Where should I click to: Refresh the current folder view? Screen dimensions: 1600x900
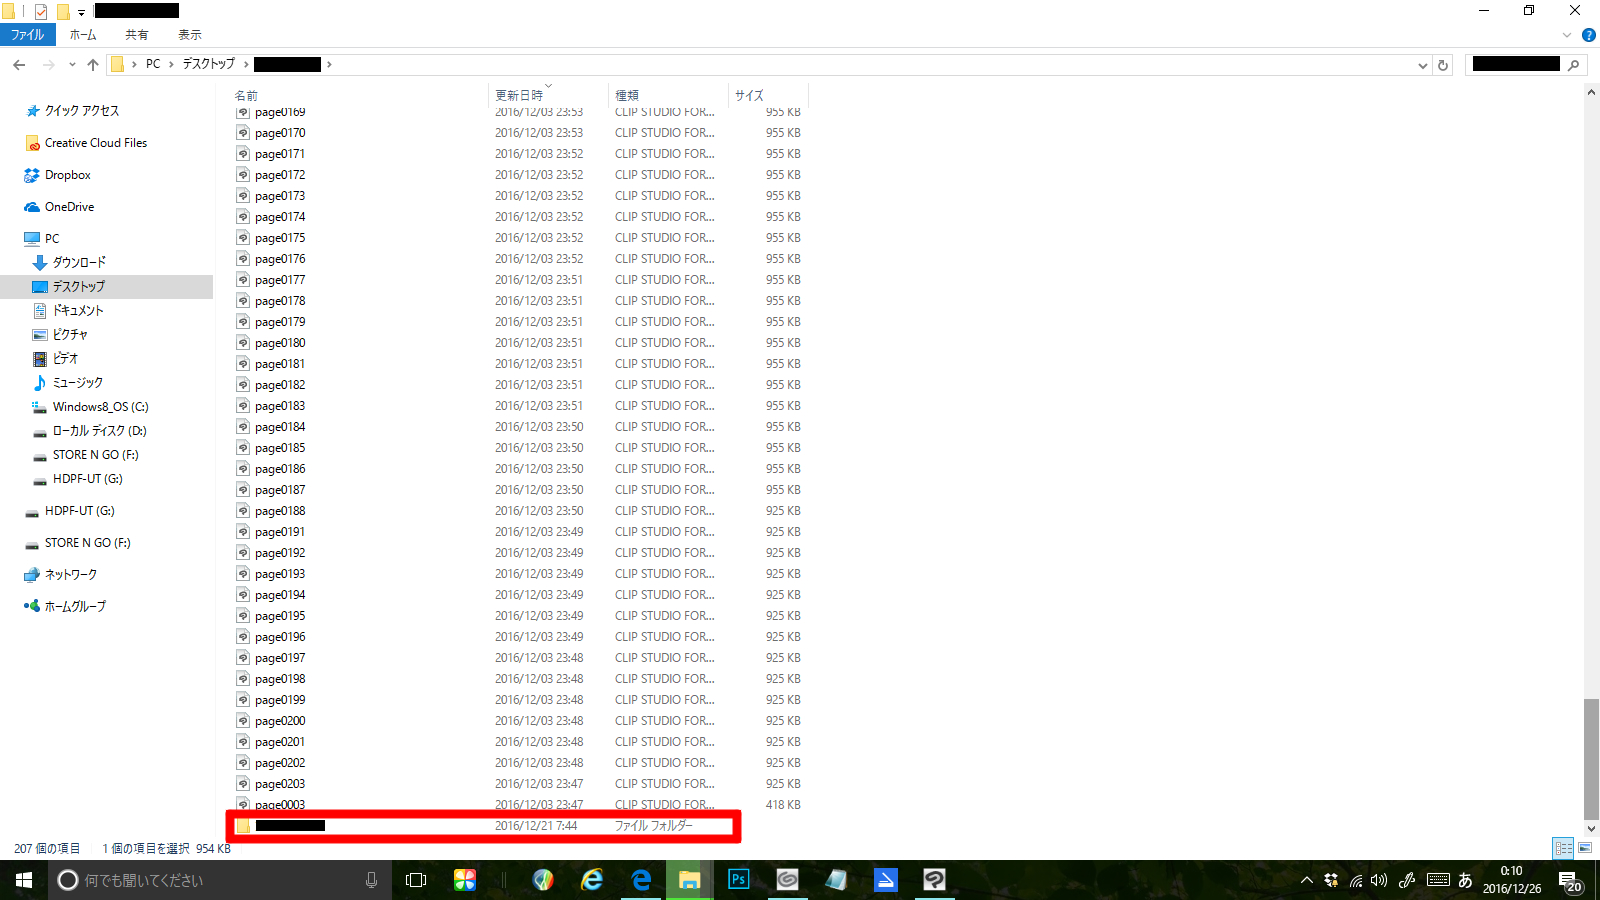(x=1443, y=65)
